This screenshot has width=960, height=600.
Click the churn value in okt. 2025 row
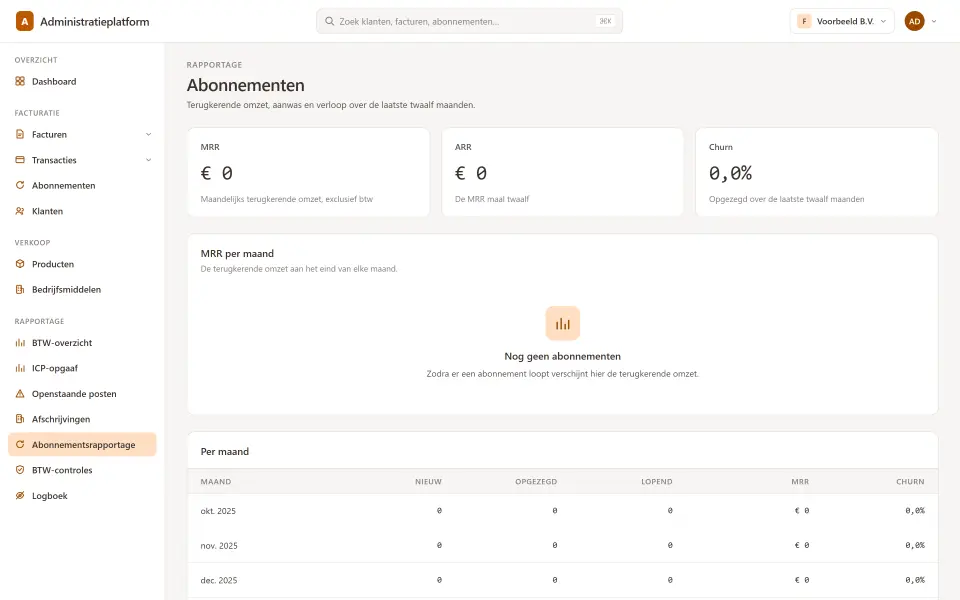(915, 511)
